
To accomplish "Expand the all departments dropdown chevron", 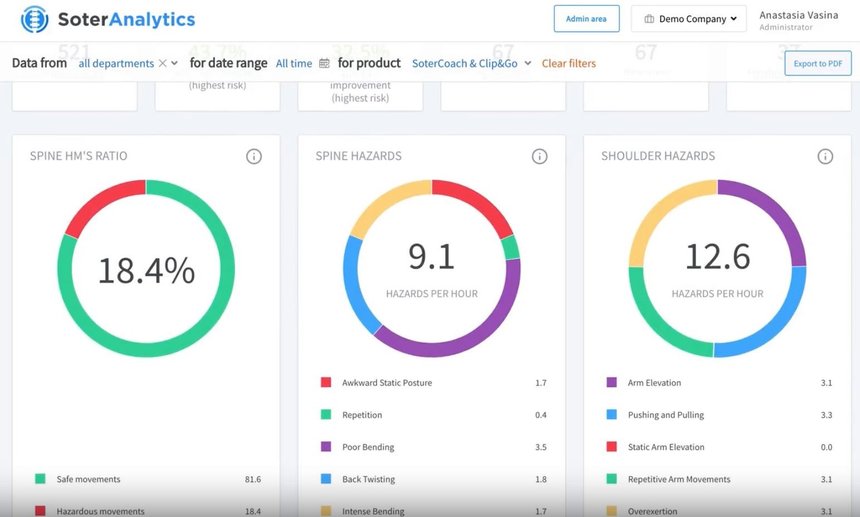I will (x=174, y=63).
